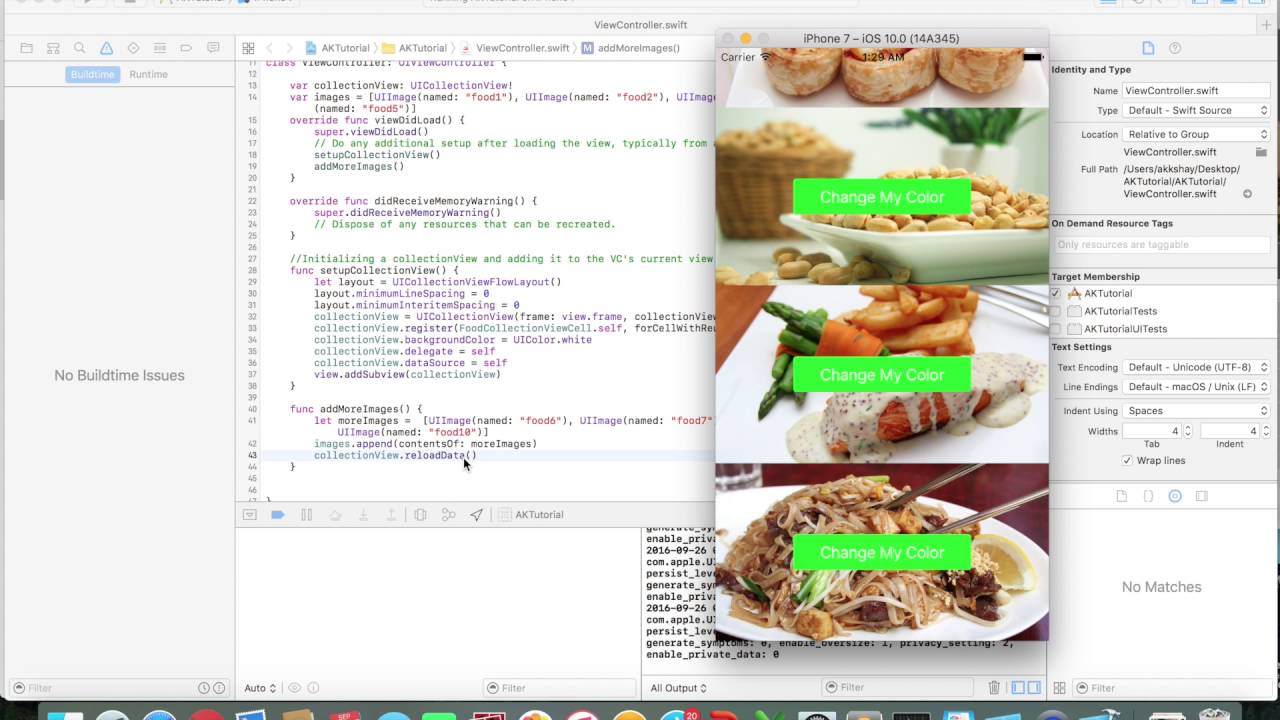The width and height of the screenshot is (1280, 720).
Task: Open Location dropdown Relative to Group
Action: [x=1196, y=134]
